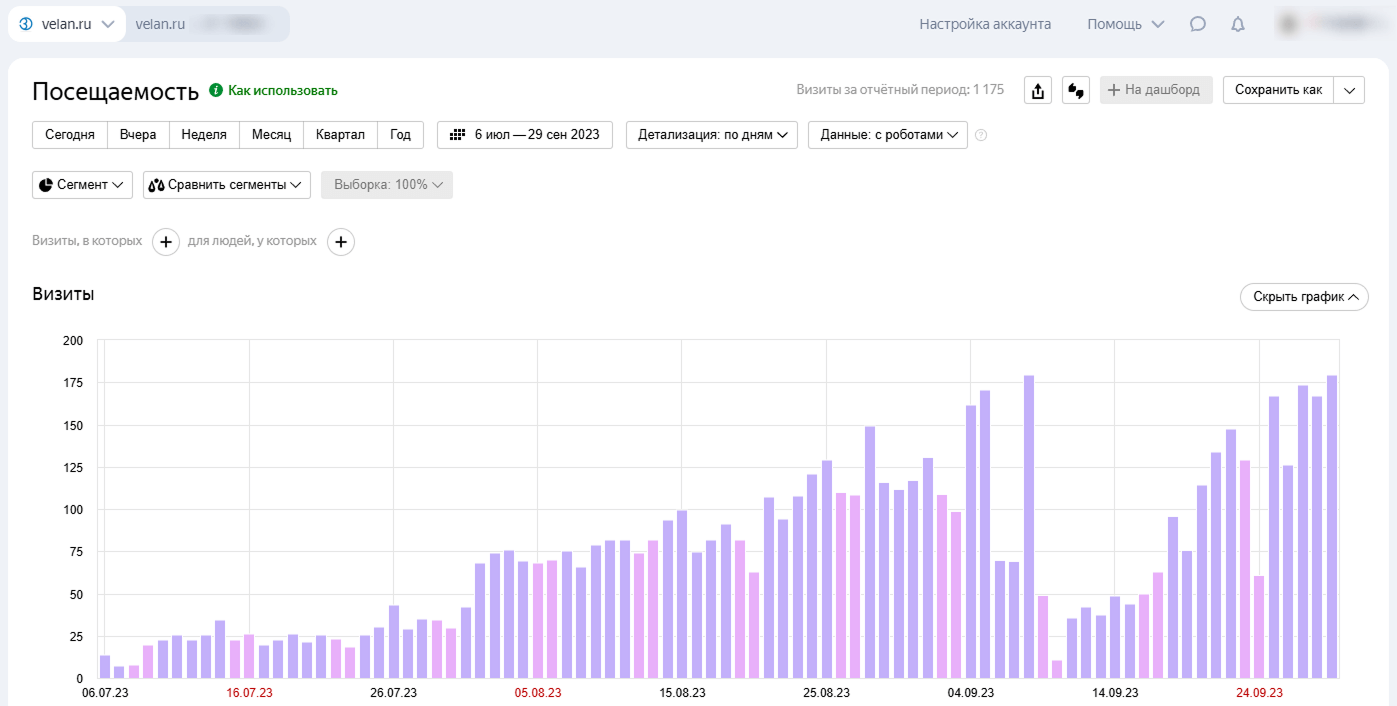Click the plus icon after 'для людей, у которых'
This screenshot has height=706, width=1397.
[x=341, y=242]
